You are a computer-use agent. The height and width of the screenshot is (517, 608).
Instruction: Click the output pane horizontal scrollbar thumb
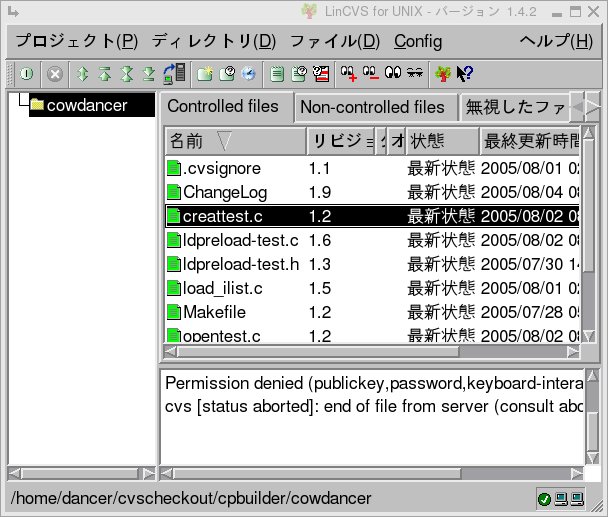click(317, 474)
